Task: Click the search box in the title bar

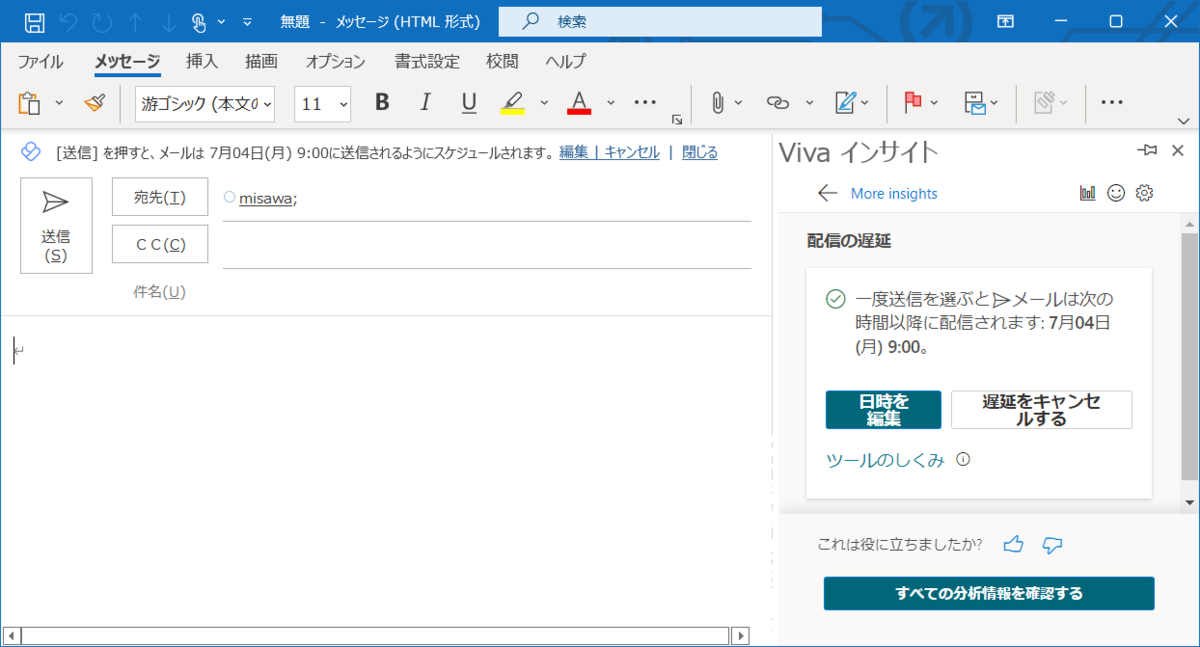Action: click(660, 21)
